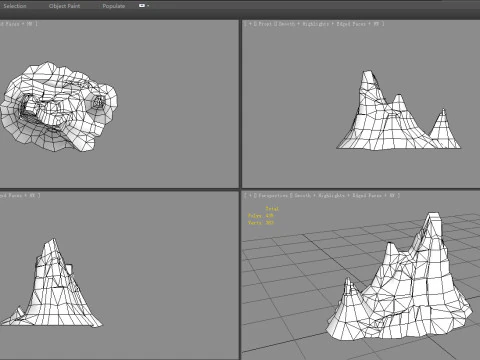Click the Total statistics header text

(x=272, y=209)
